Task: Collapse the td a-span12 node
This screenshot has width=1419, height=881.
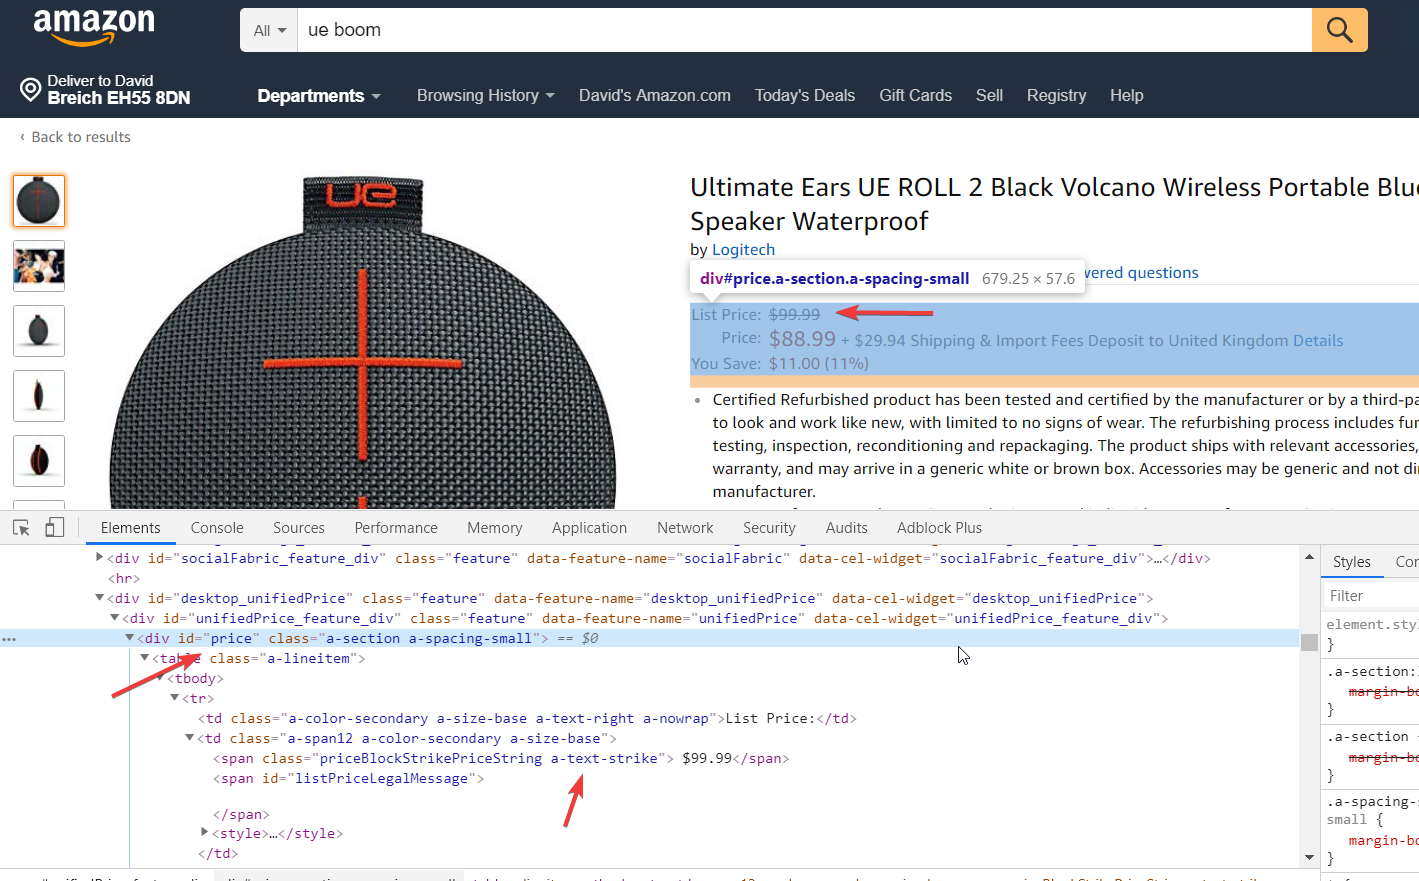Action: (x=189, y=738)
